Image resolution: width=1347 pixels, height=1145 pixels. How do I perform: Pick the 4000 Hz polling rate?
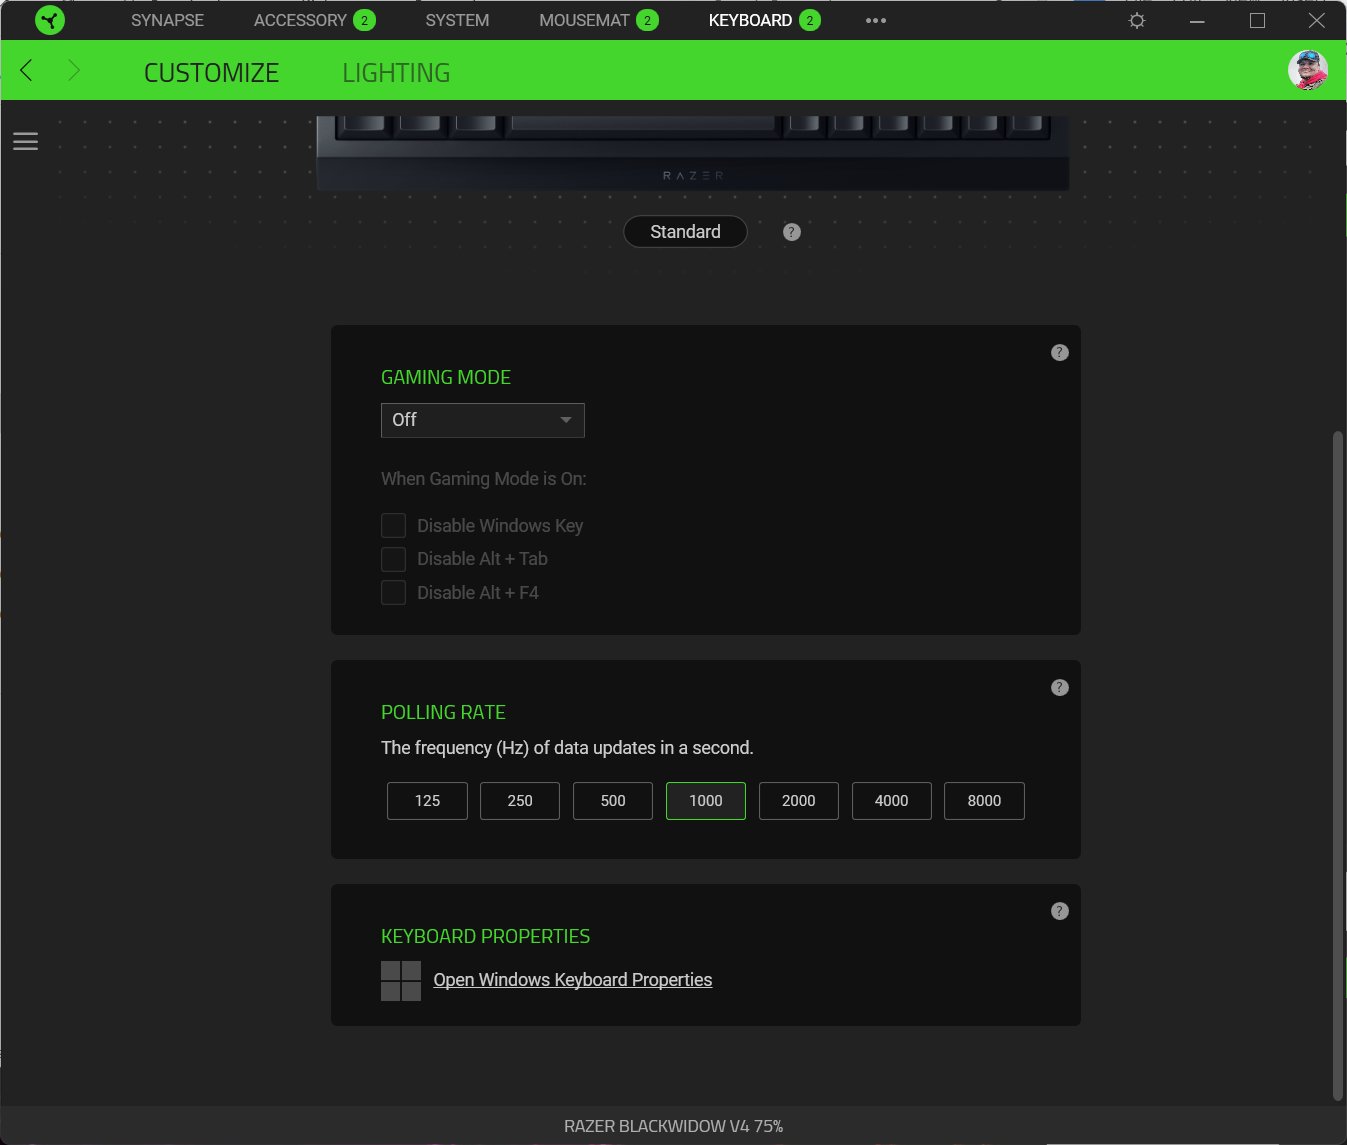[x=892, y=801]
